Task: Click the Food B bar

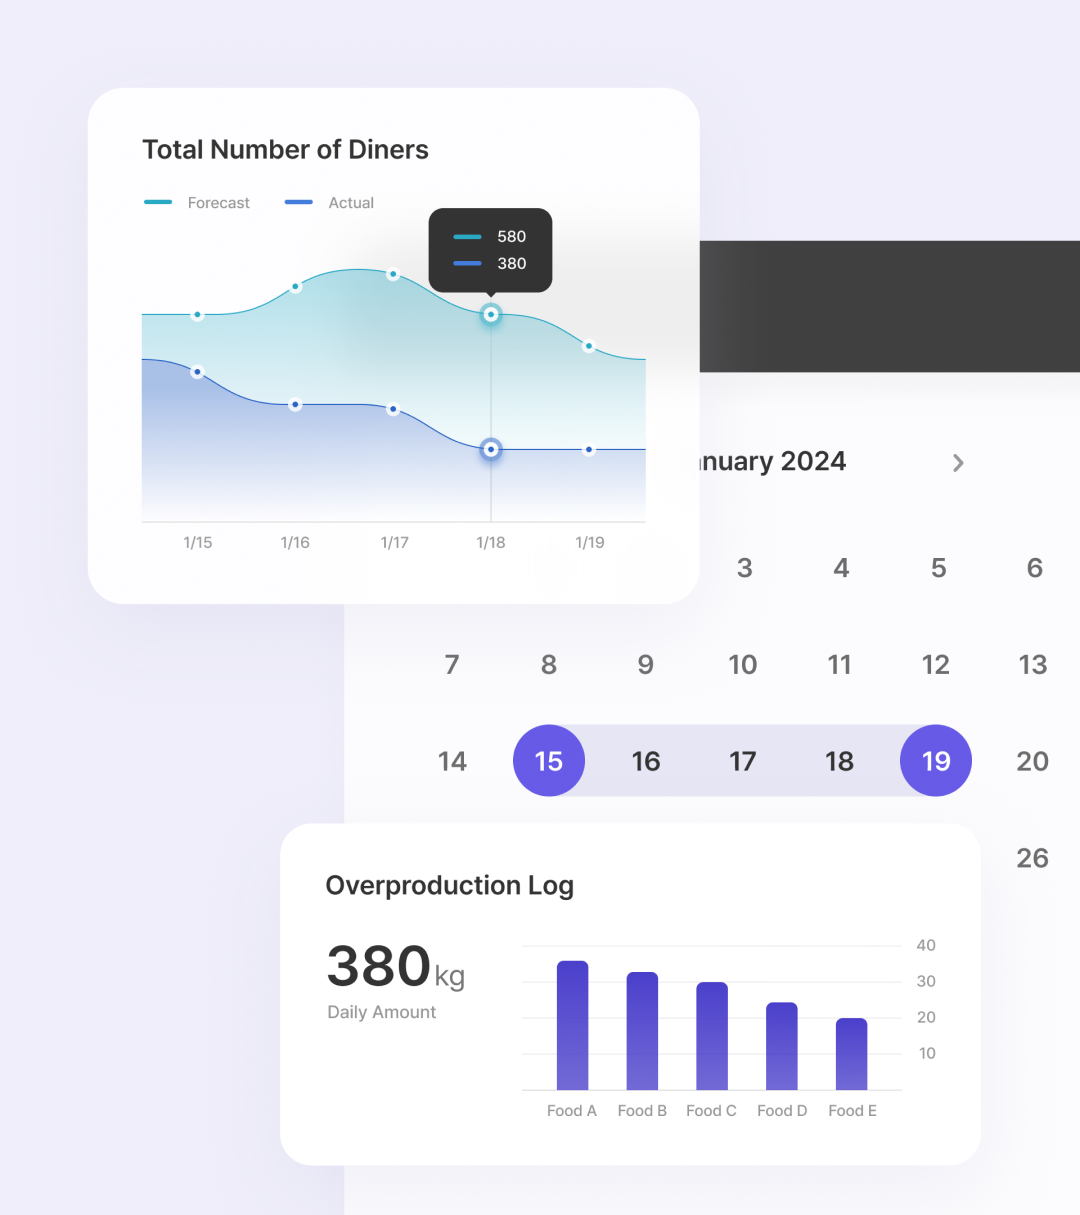Action: point(642,1030)
